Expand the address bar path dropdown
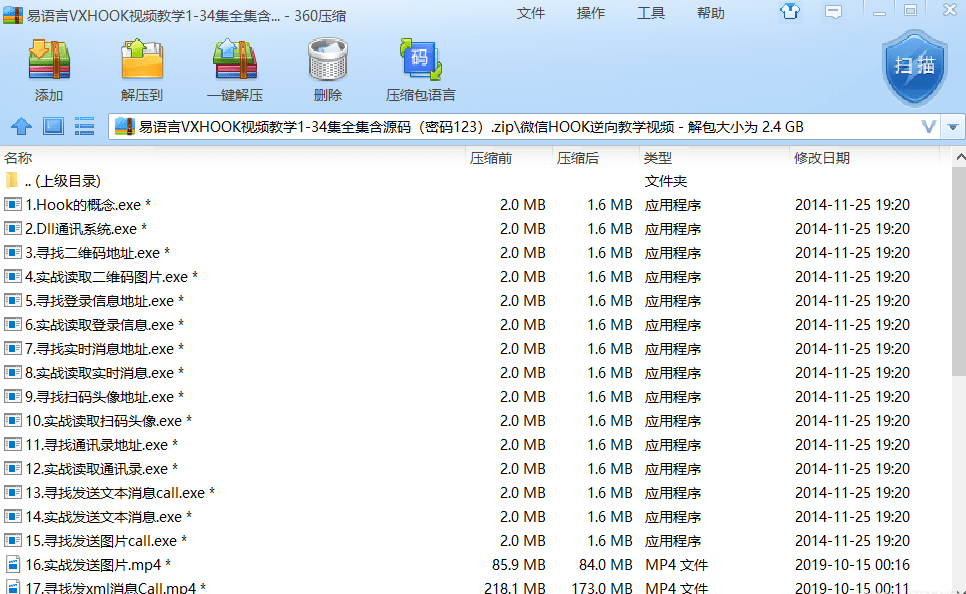This screenshot has width=966, height=594. click(x=928, y=127)
